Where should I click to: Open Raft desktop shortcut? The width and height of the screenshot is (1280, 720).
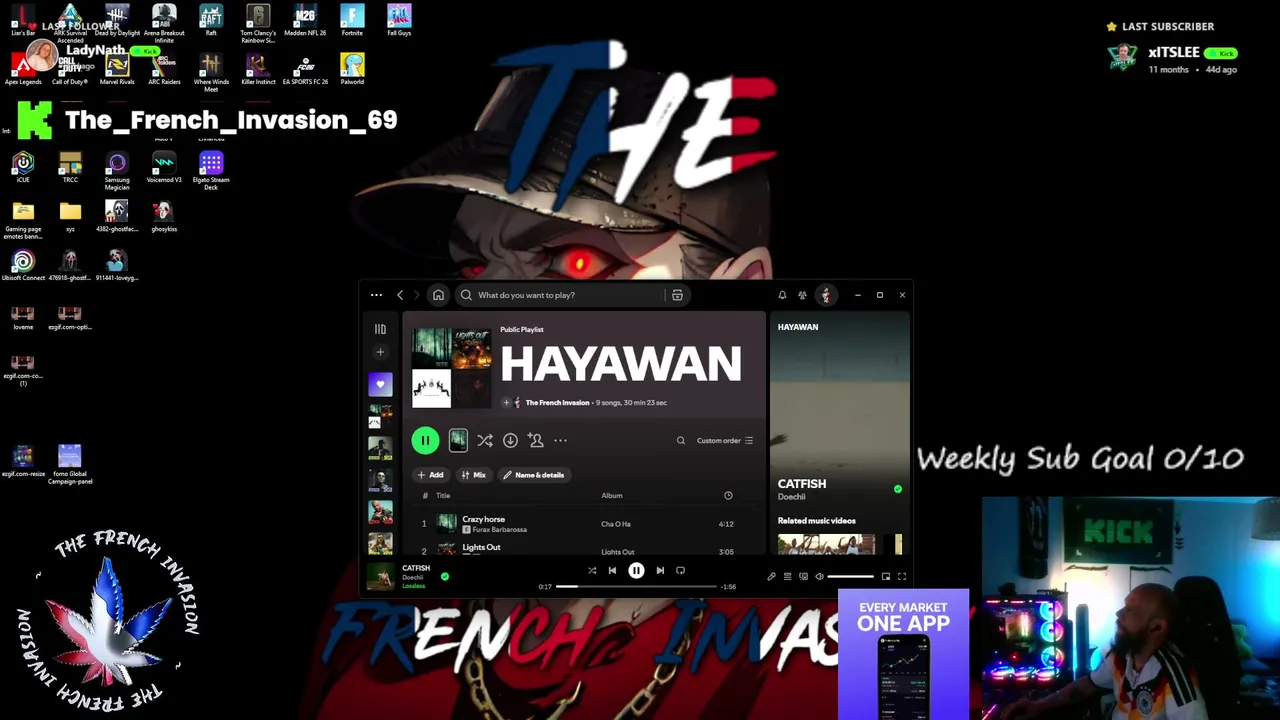(211, 20)
